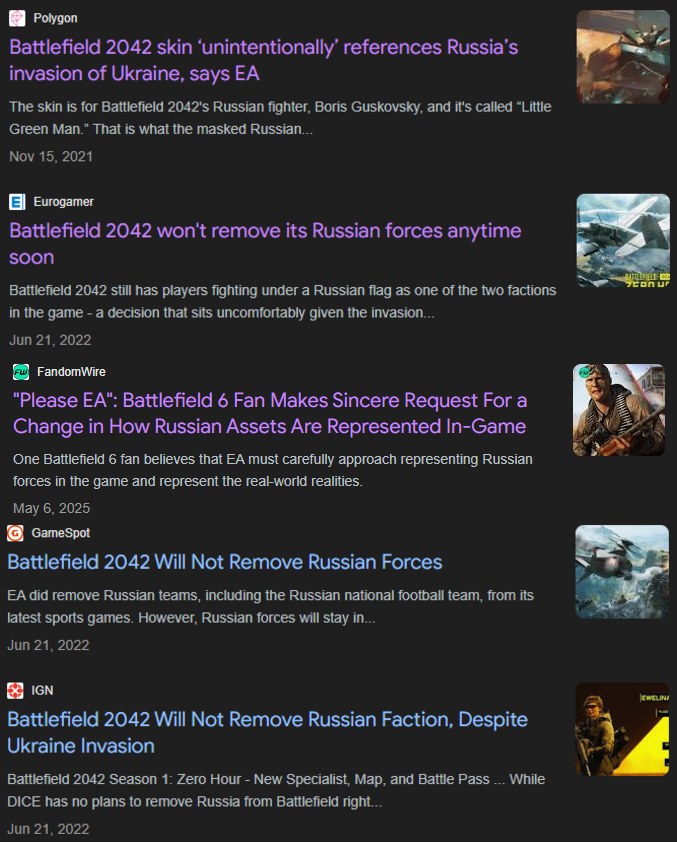Click the Eurogamer snippet about Russian flag
The width and height of the screenshot is (677, 843).
[x=283, y=301]
